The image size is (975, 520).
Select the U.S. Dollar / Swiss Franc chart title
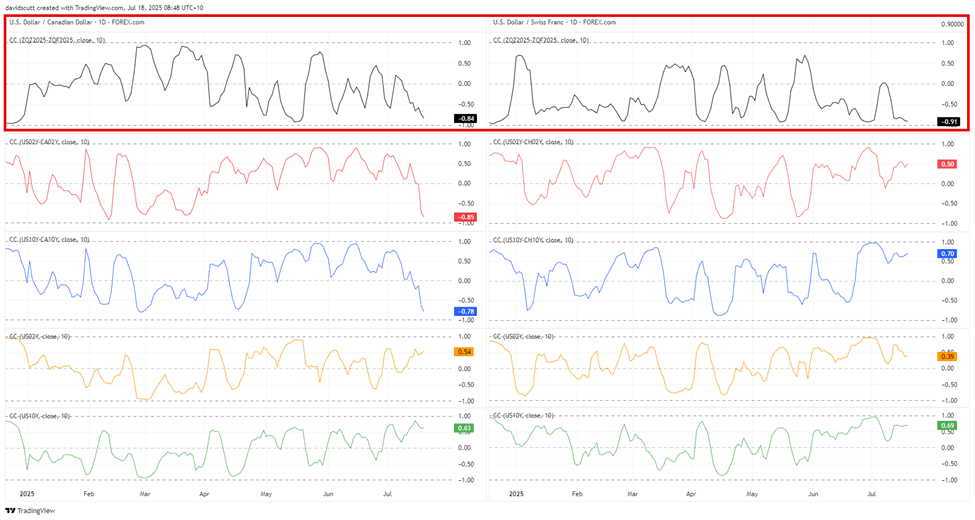point(555,21)
